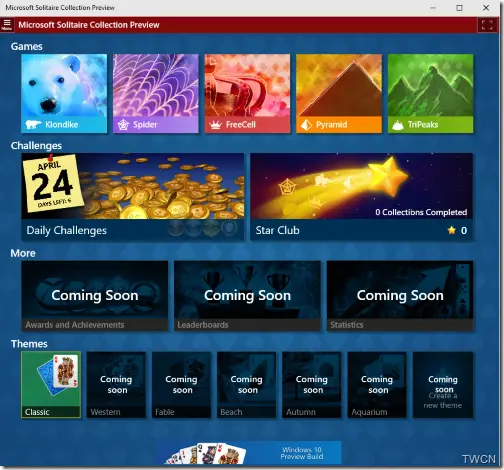Viewport: 504px width, 470px height.
Task: Pick the Aquarium theme tile
Action: pyautogui.click(x=377, y=385)
